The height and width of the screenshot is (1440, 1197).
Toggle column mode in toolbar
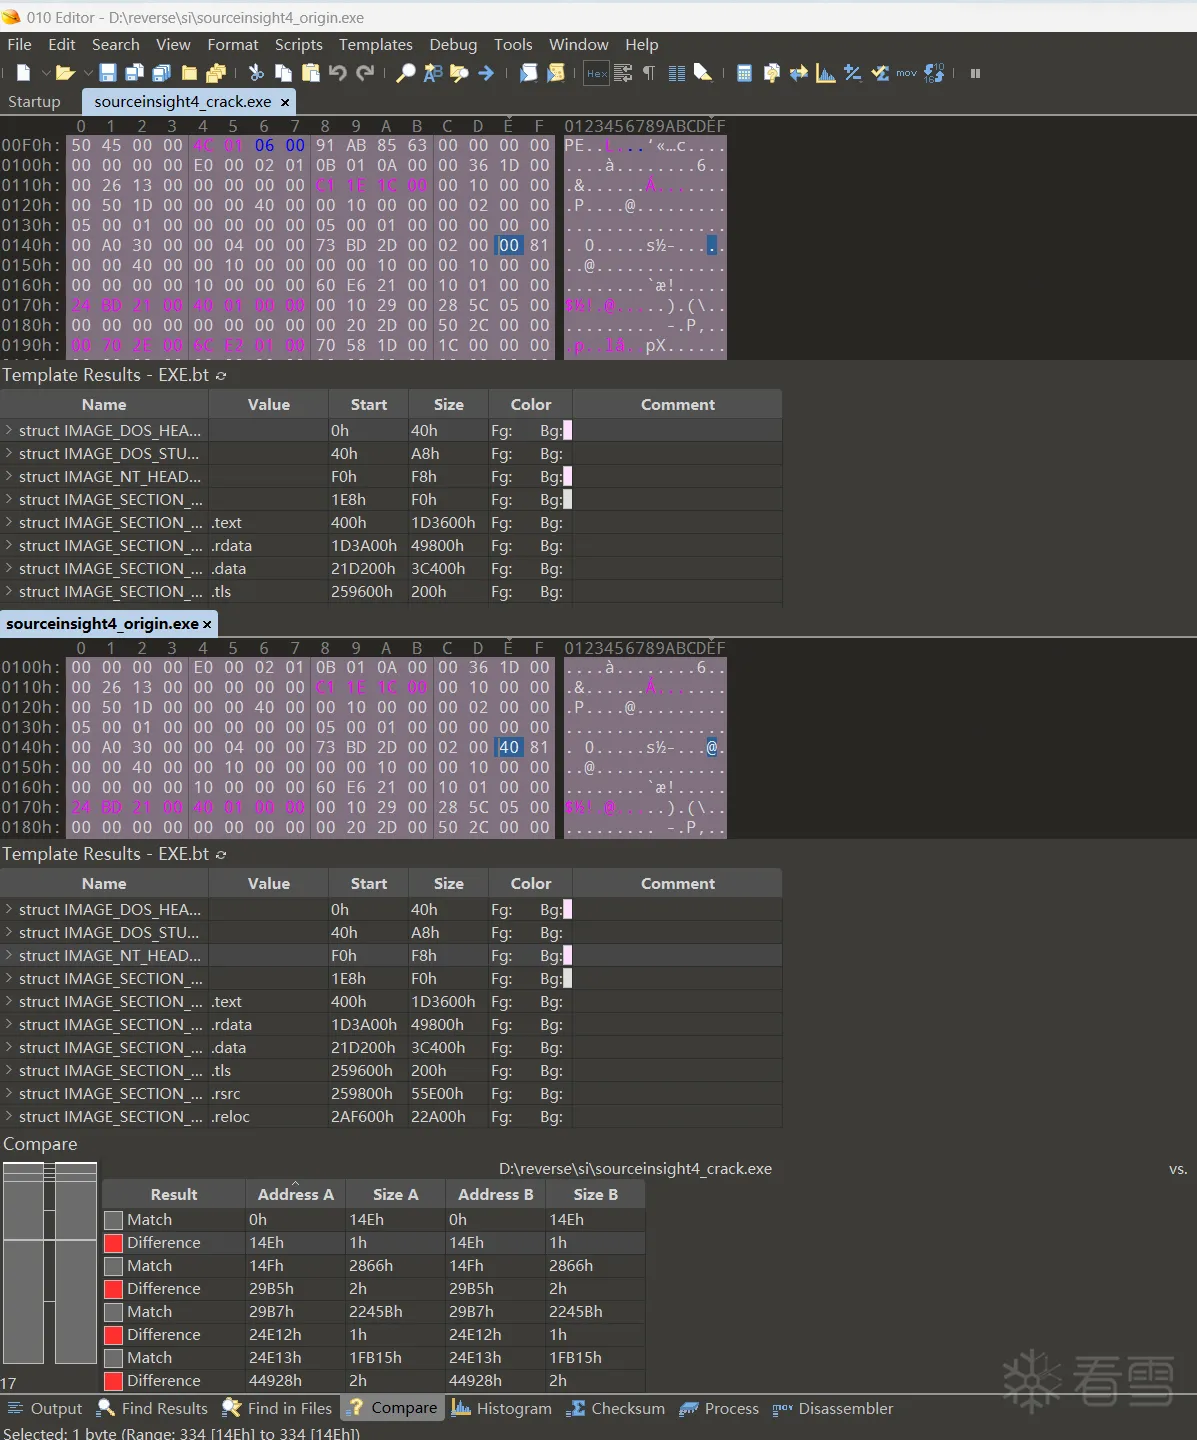pos(677,73)
